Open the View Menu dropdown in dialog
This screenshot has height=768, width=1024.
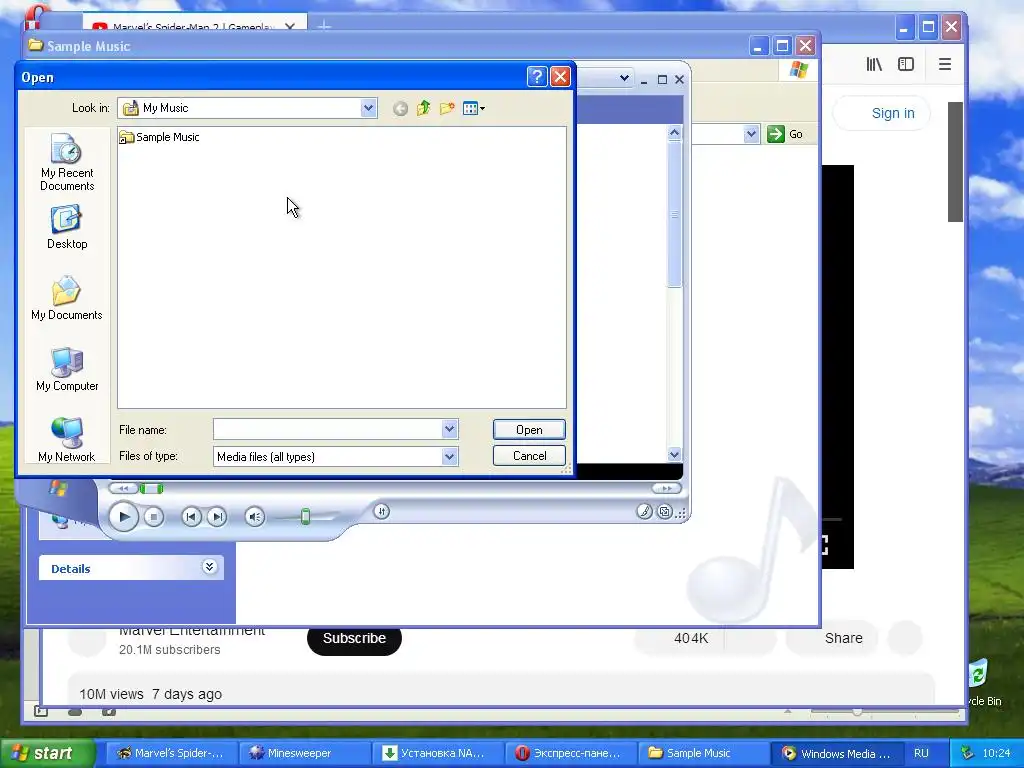474,108
